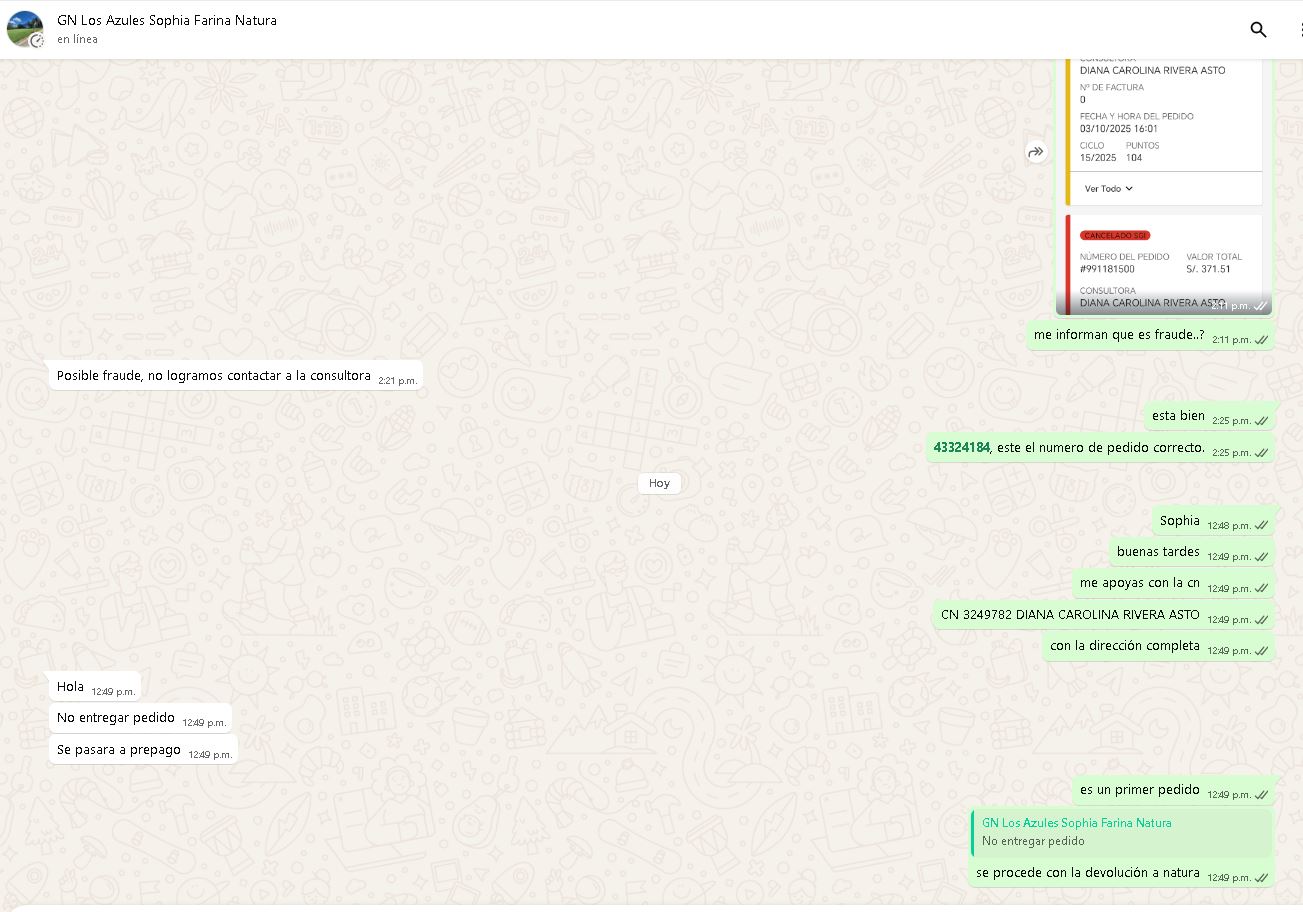1303x912 pixels.
Task: Jump to quoted reply 'No entregar pedido'
Action: coord(1123,832)
